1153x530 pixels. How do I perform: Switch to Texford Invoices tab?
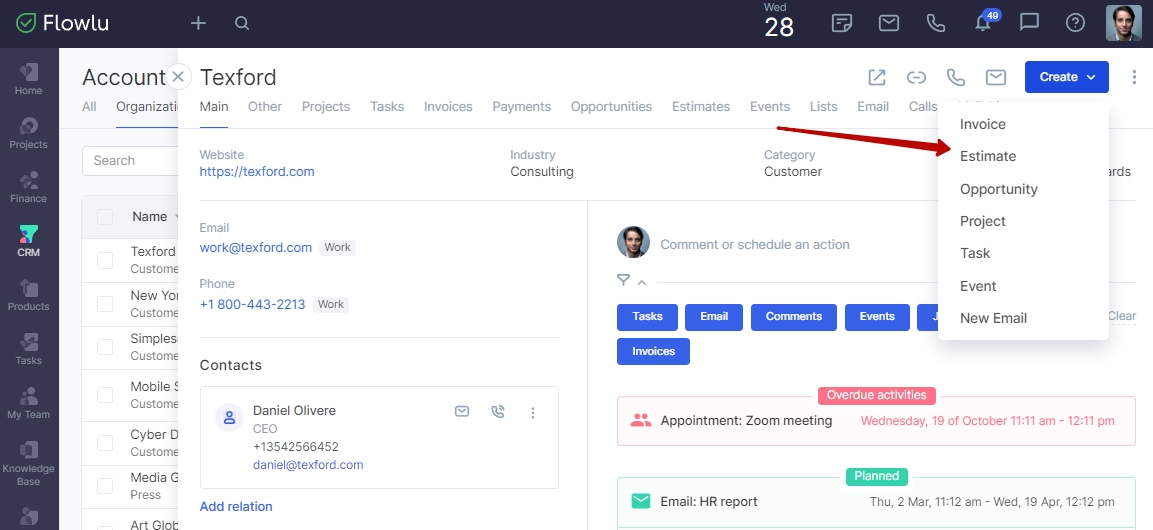[x=448, y=107]
